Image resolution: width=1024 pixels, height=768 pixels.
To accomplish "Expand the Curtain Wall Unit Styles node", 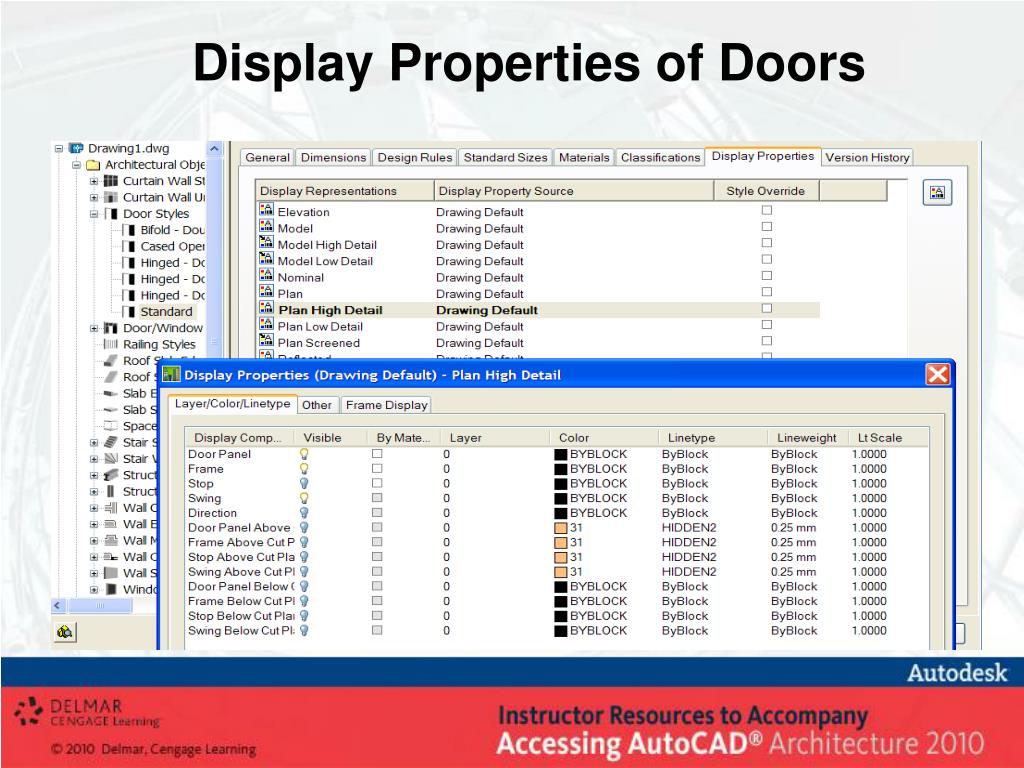I will (x=93, y=197).
